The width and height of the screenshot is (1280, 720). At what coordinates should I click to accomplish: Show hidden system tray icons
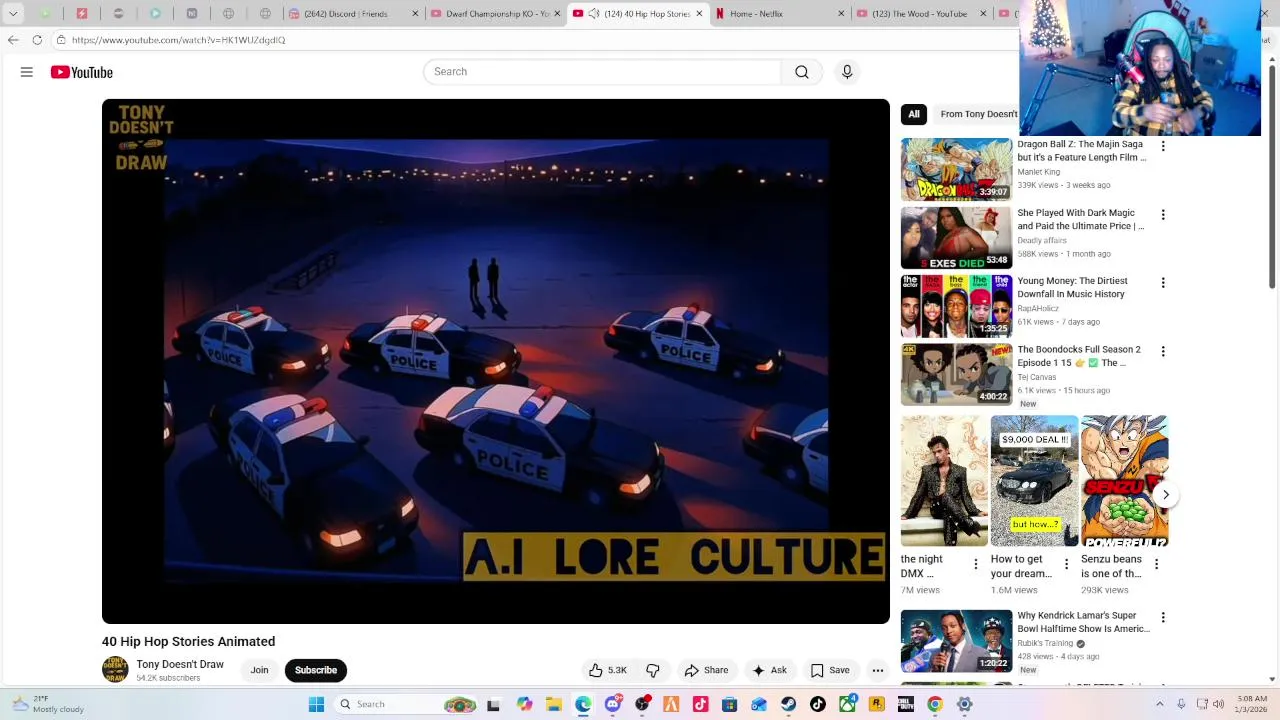point(1160,704)
